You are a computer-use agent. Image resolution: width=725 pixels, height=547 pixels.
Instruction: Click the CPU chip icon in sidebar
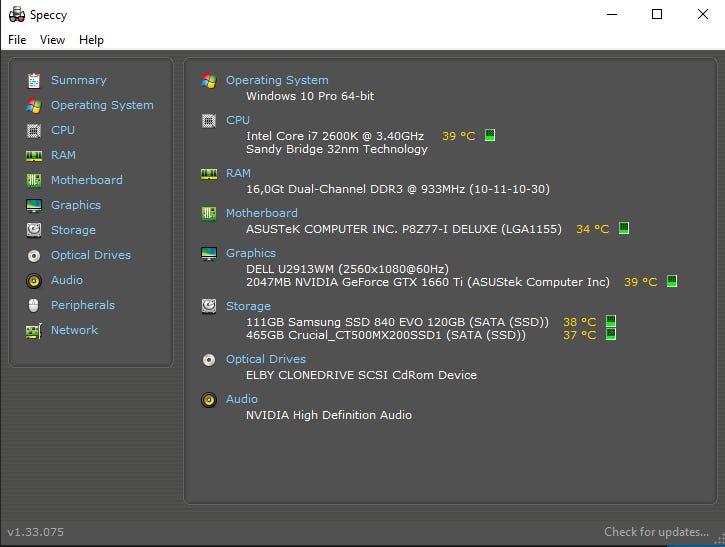click(34, 131)
